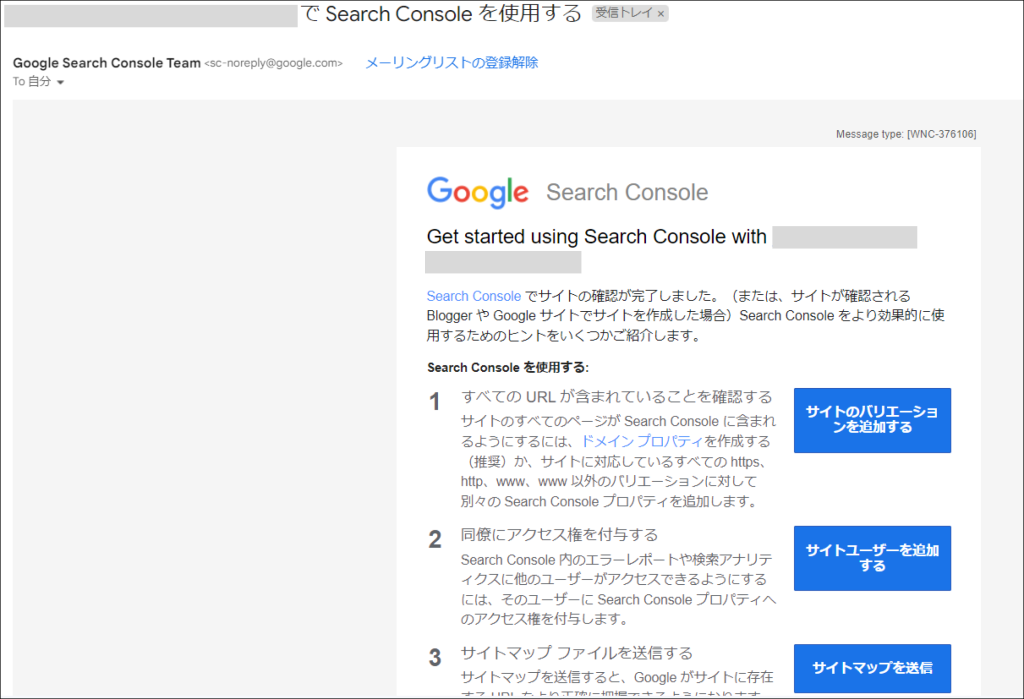The image size is (1024, 699).
Task: Click step number 3 icon
Action: click(435, 657)
